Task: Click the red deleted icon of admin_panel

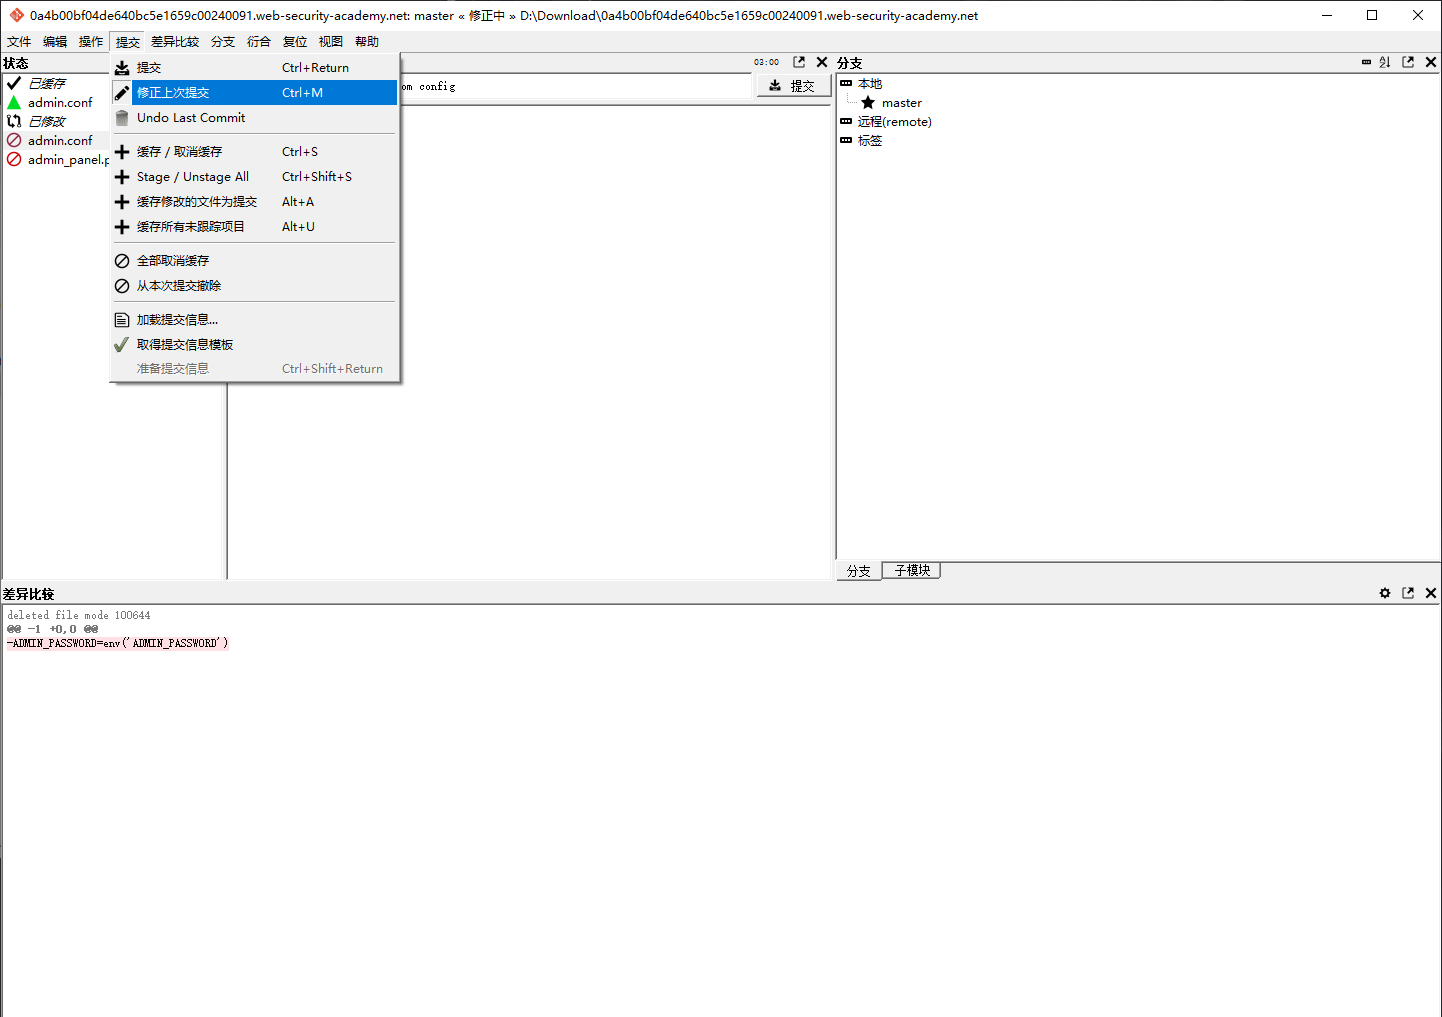Action: click(x=14, y=159)
